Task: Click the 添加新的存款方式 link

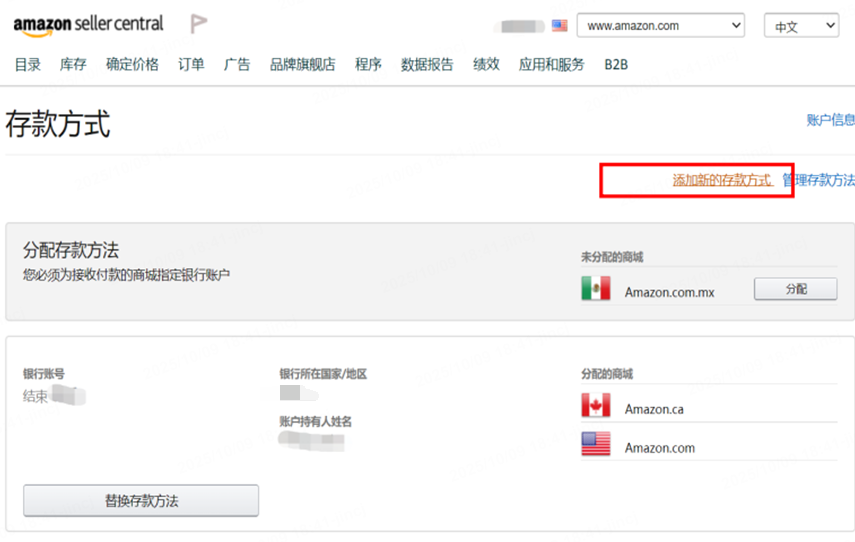Action: (x=722, y=180)
